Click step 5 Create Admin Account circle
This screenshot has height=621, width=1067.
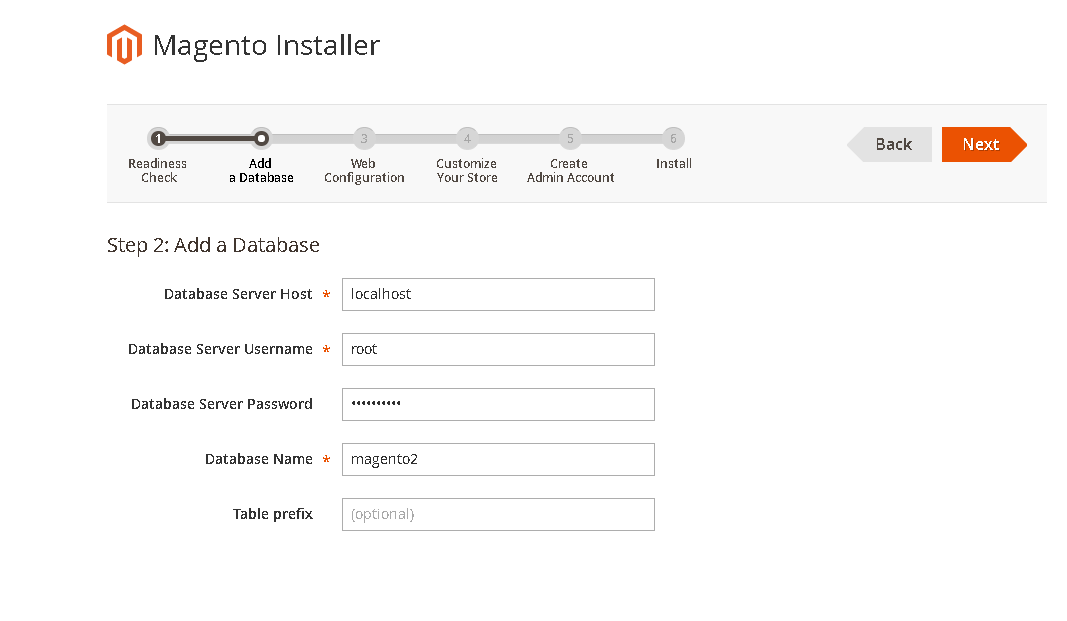click(570, 139)
